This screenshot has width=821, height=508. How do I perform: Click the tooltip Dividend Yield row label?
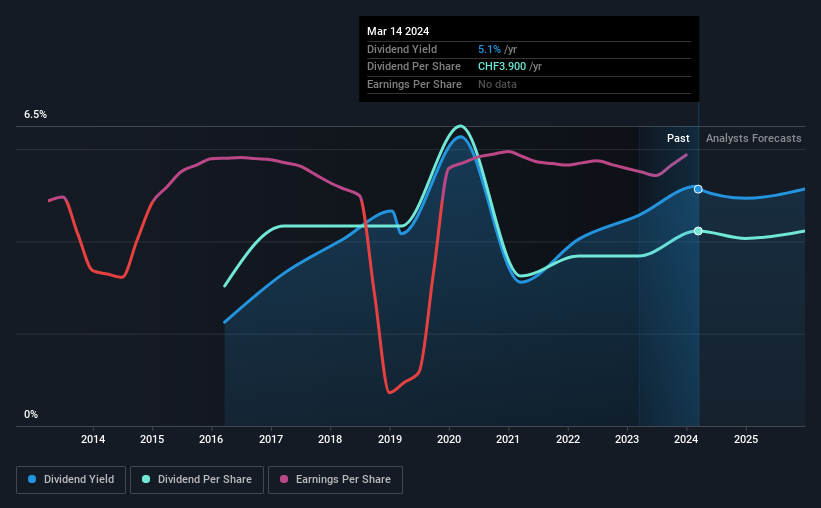coord(402,49)
